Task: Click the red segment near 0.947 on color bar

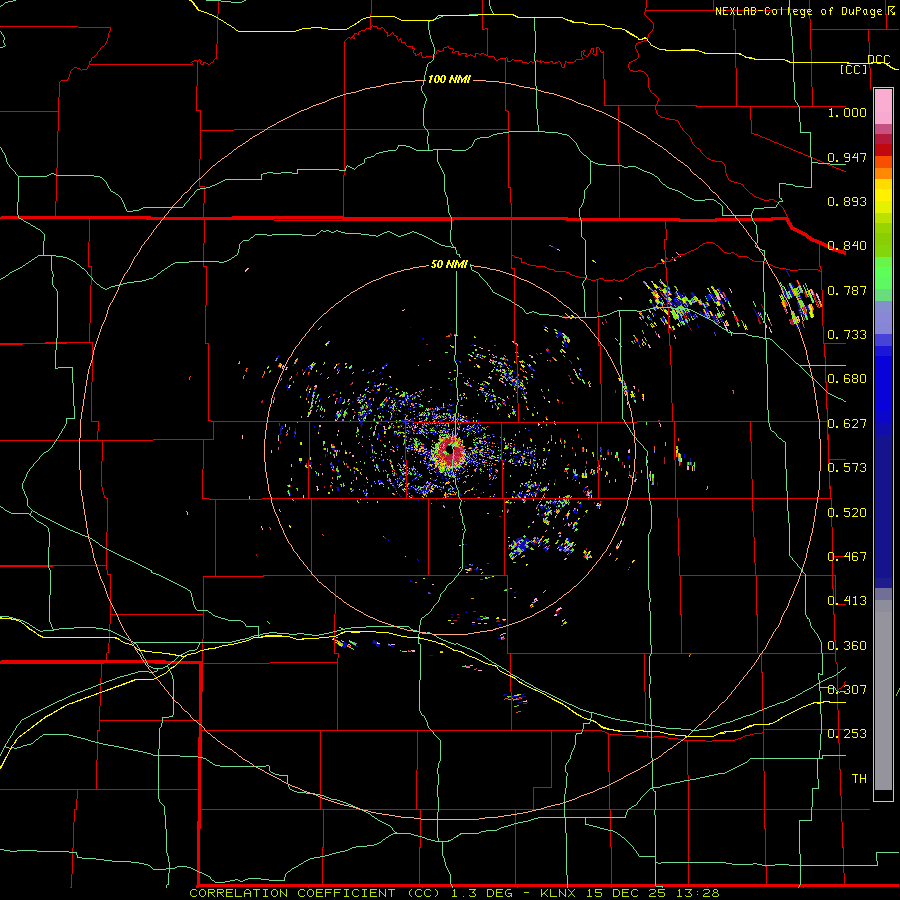Action: [883, 150]
